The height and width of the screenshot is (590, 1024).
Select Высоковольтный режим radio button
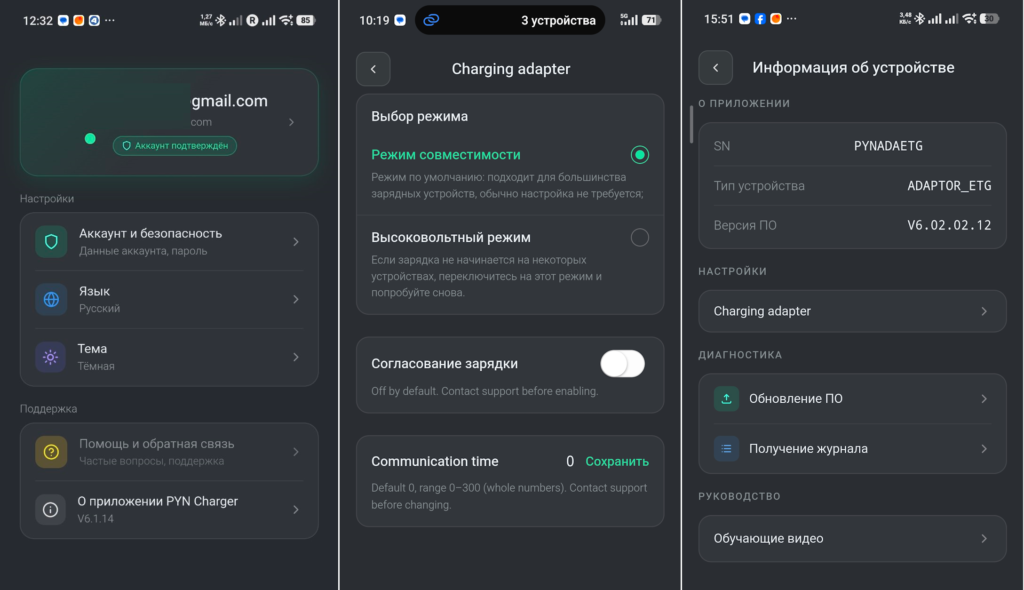pos(639,237)
